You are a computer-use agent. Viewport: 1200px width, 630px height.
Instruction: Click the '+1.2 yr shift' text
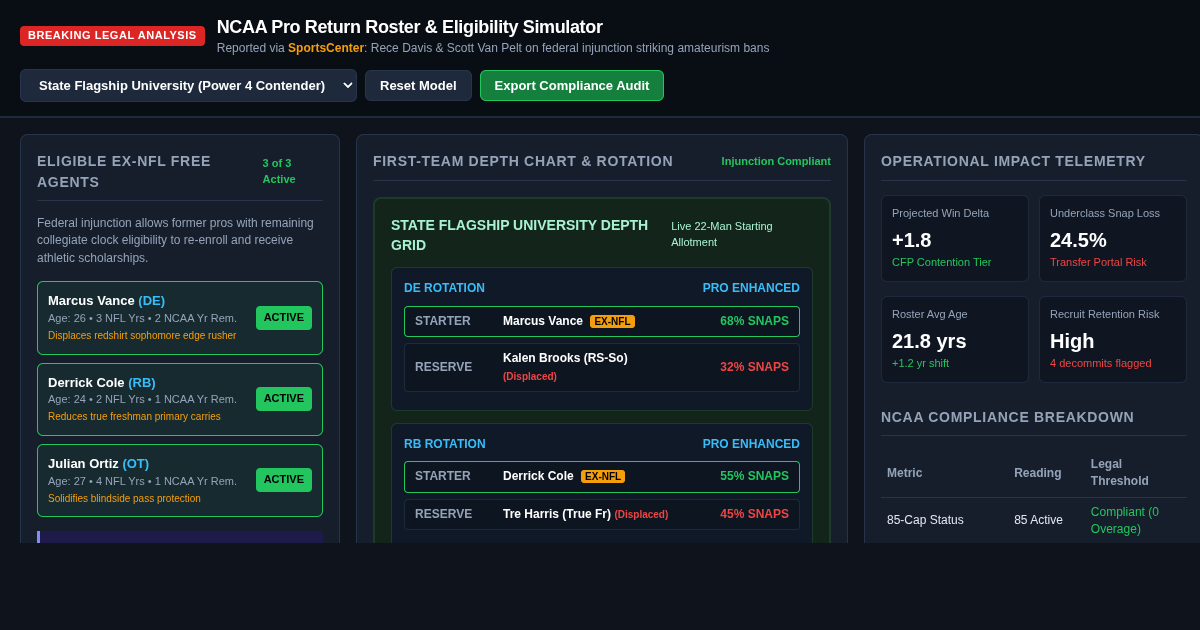(x=920, y=363)
